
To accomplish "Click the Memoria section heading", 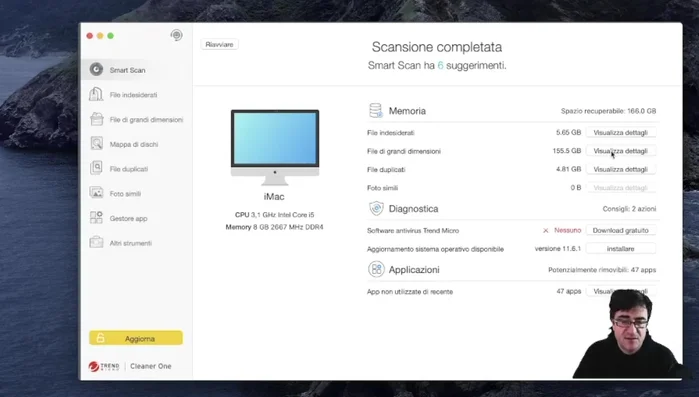I will point(407,111).
